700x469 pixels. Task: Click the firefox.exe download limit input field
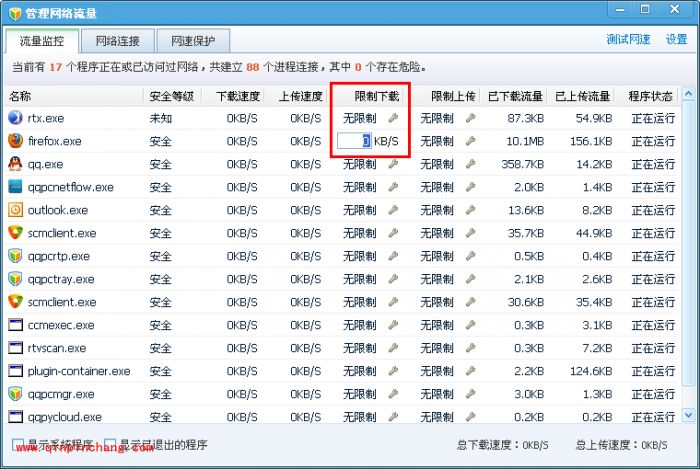tap(354, 141)
